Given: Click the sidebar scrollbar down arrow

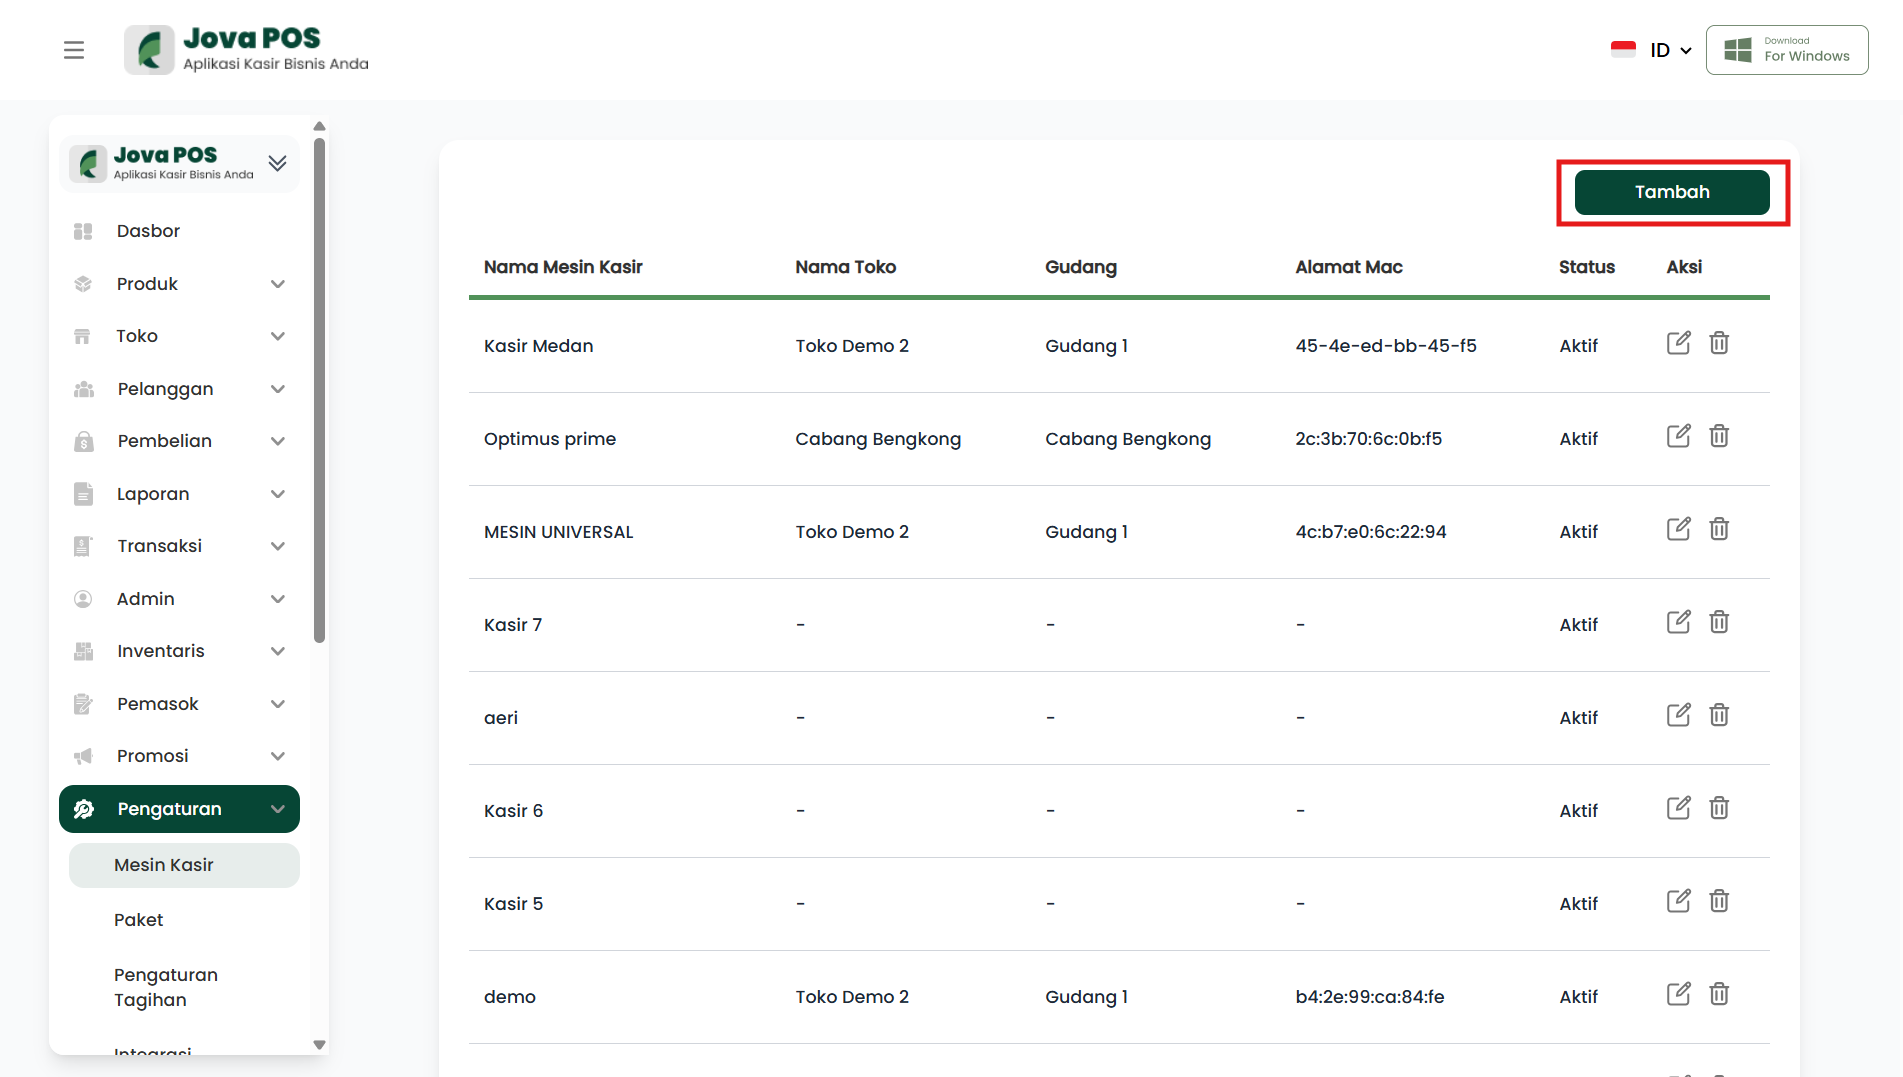Looking at the screenshot, I should (x=319, y=1044).
